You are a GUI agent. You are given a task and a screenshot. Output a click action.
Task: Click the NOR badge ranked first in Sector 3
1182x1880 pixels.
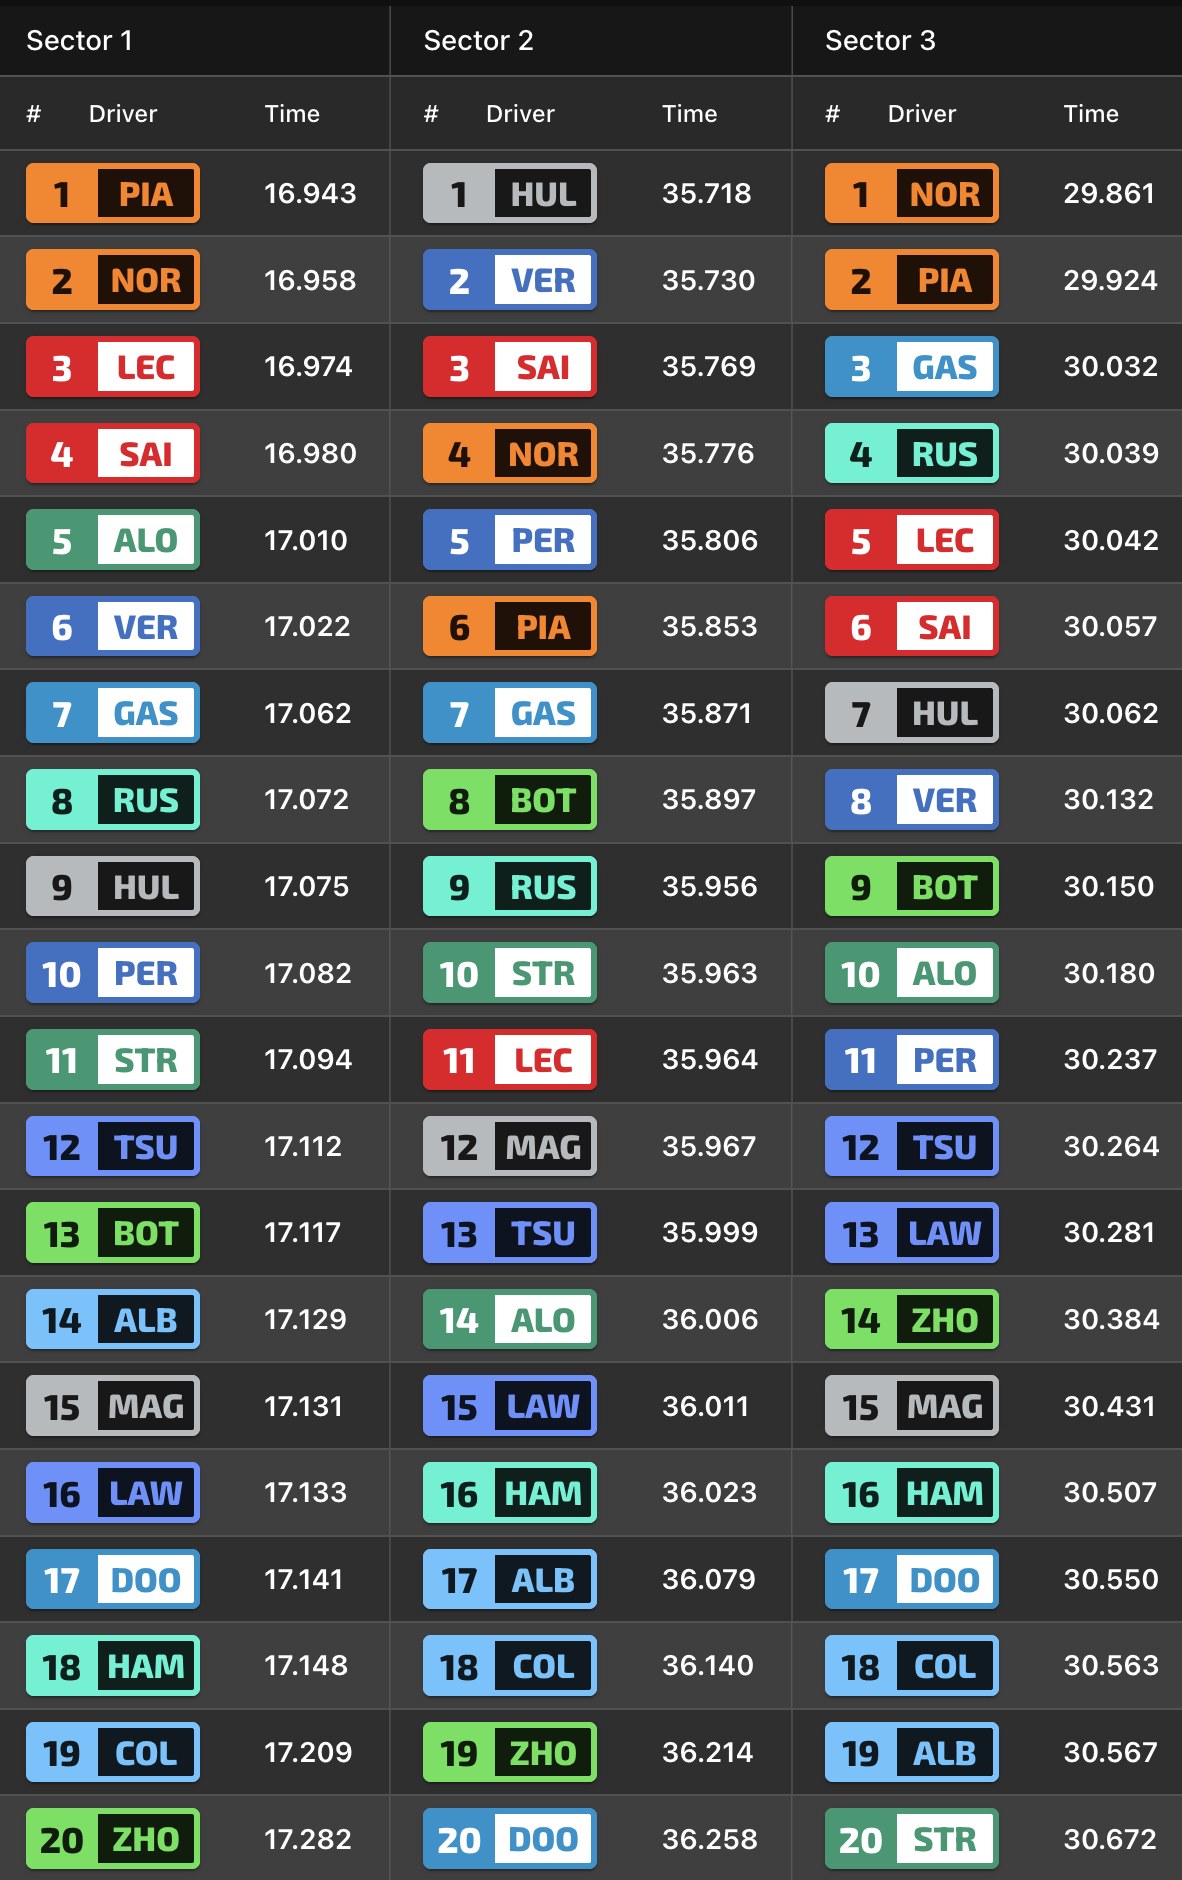click(x=912, y=193)
